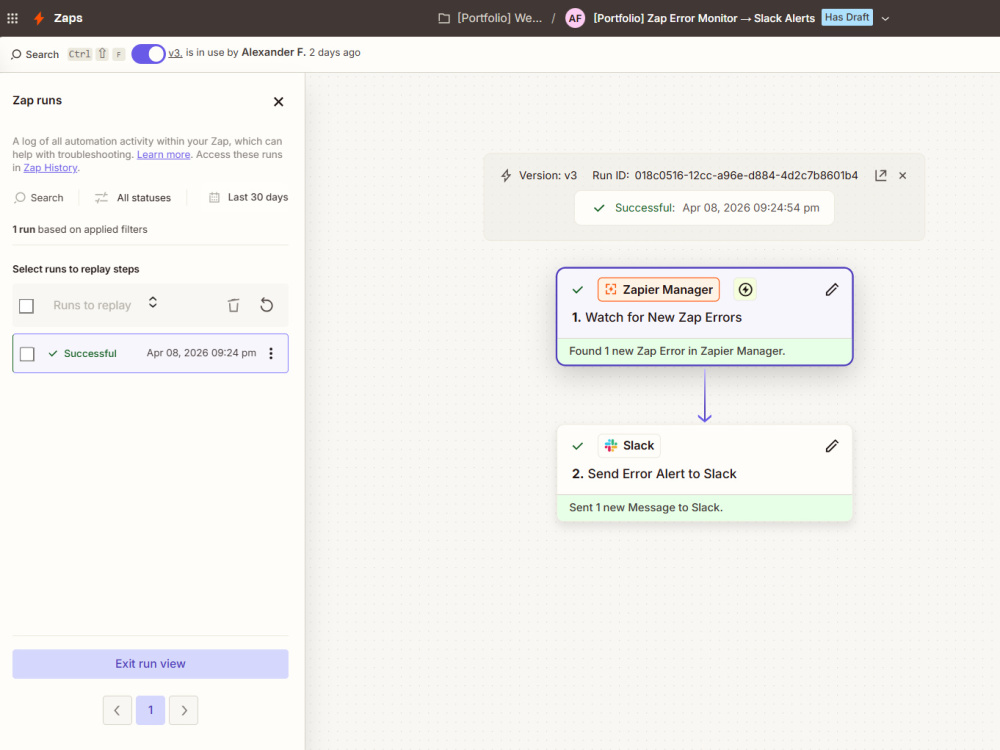Click the step 2 success checkmark
Viewport: 1000px width, 750px height.
coord(578,446)
